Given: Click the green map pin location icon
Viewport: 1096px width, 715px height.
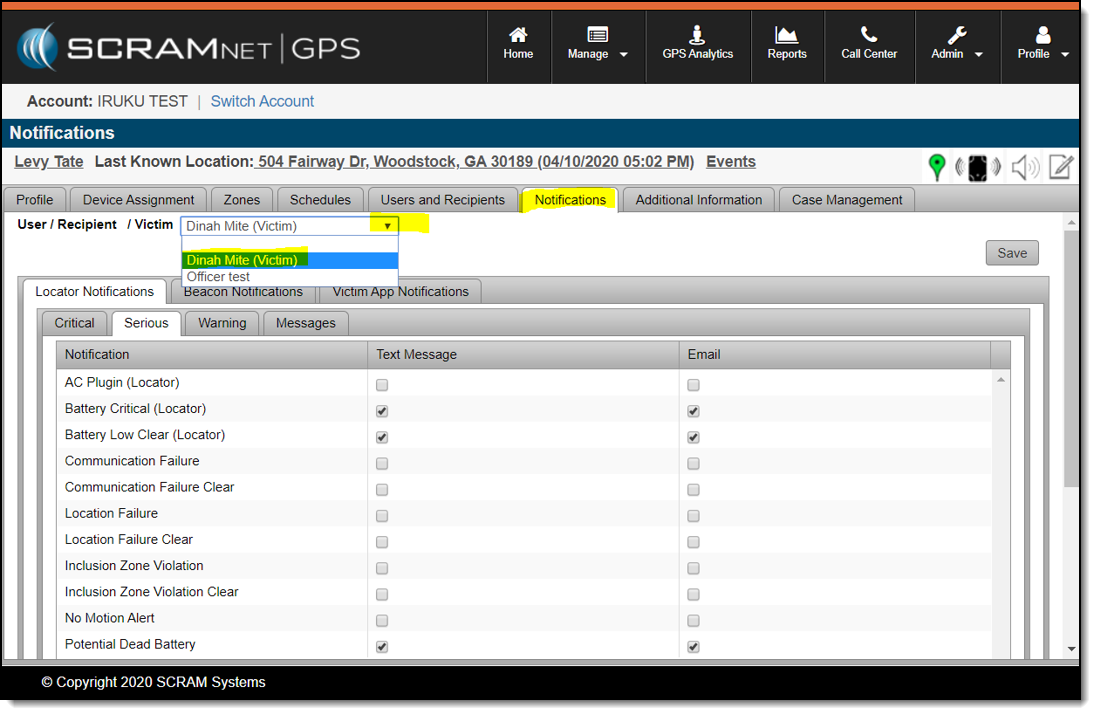Looking at the screenshot, I should tap(937, 167).
